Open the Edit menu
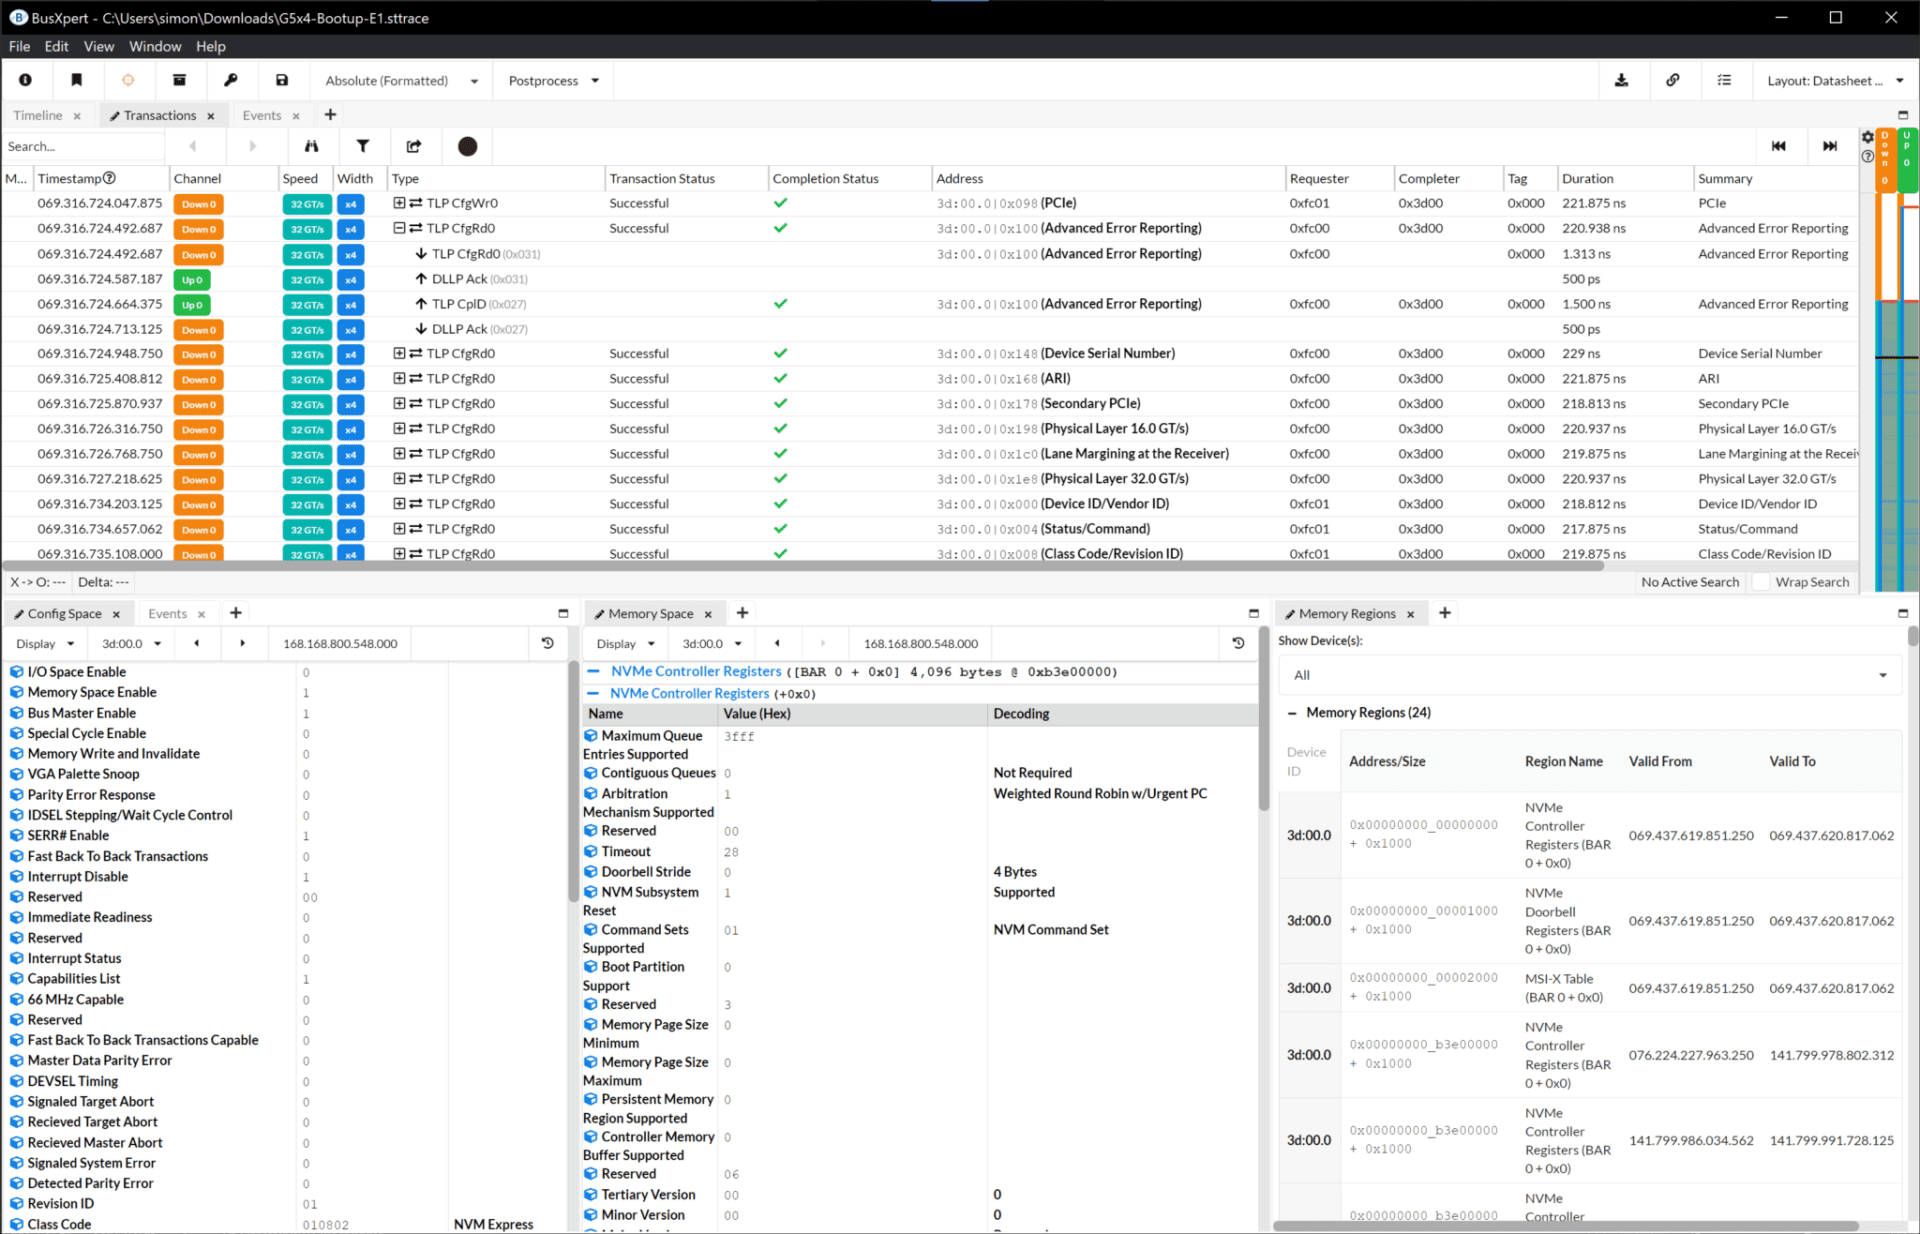 point(57,46)
